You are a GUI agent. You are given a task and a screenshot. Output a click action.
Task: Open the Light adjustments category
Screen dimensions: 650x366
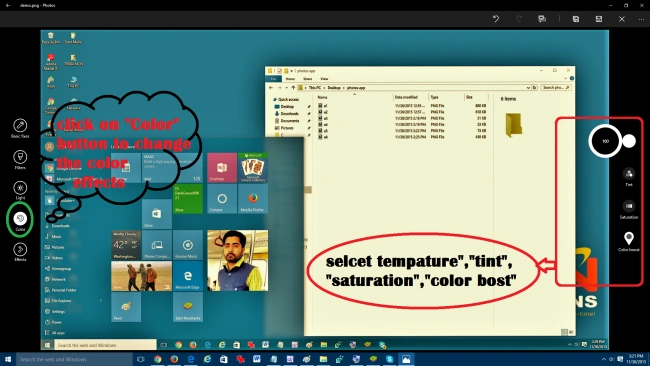[x=20, y=190]
